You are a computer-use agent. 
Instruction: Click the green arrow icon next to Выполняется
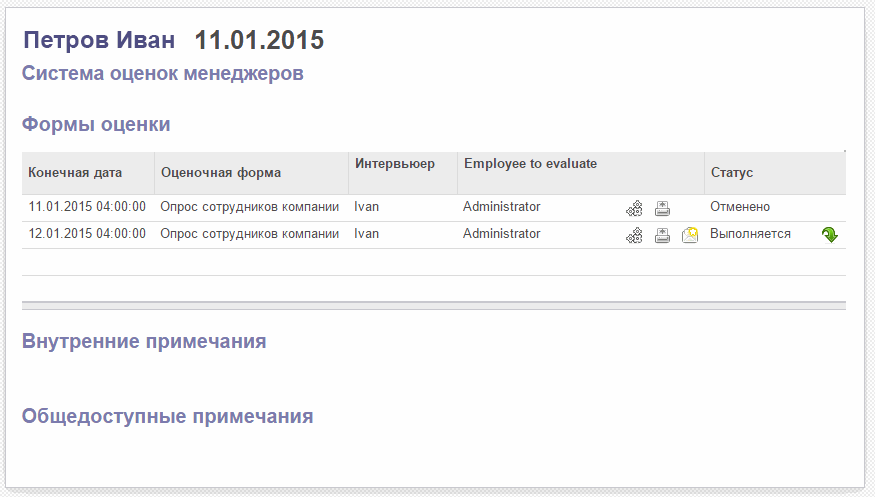tap(830, 235)
